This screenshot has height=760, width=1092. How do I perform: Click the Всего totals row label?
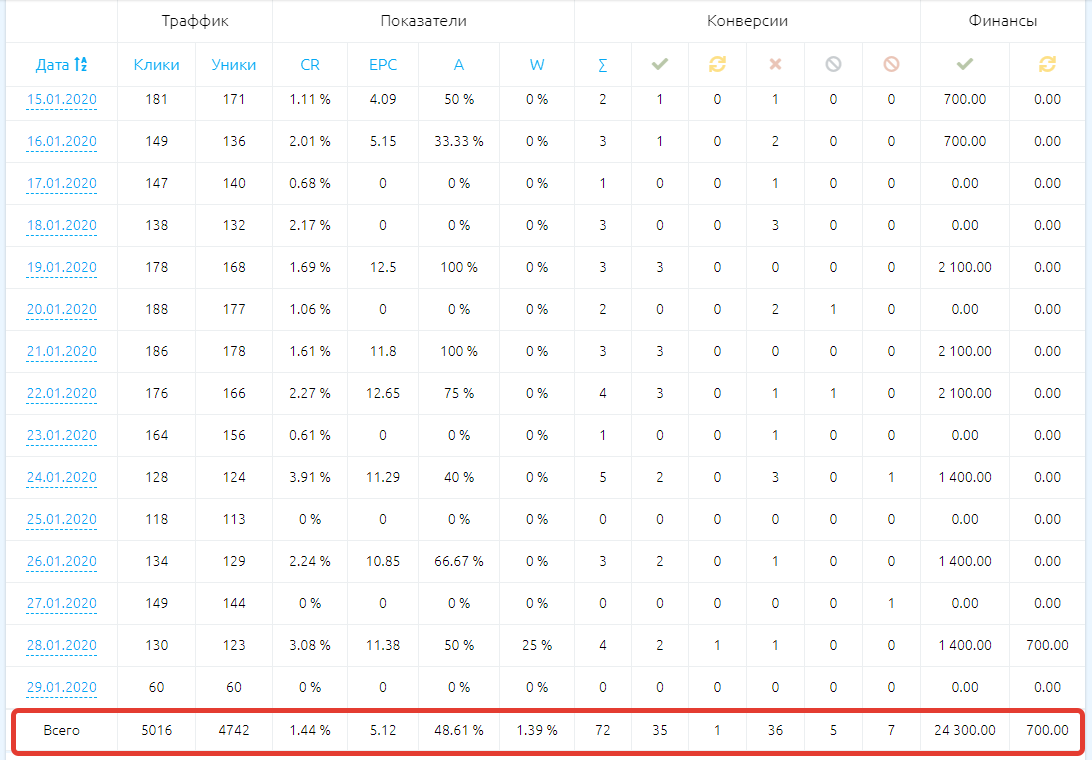62,731
